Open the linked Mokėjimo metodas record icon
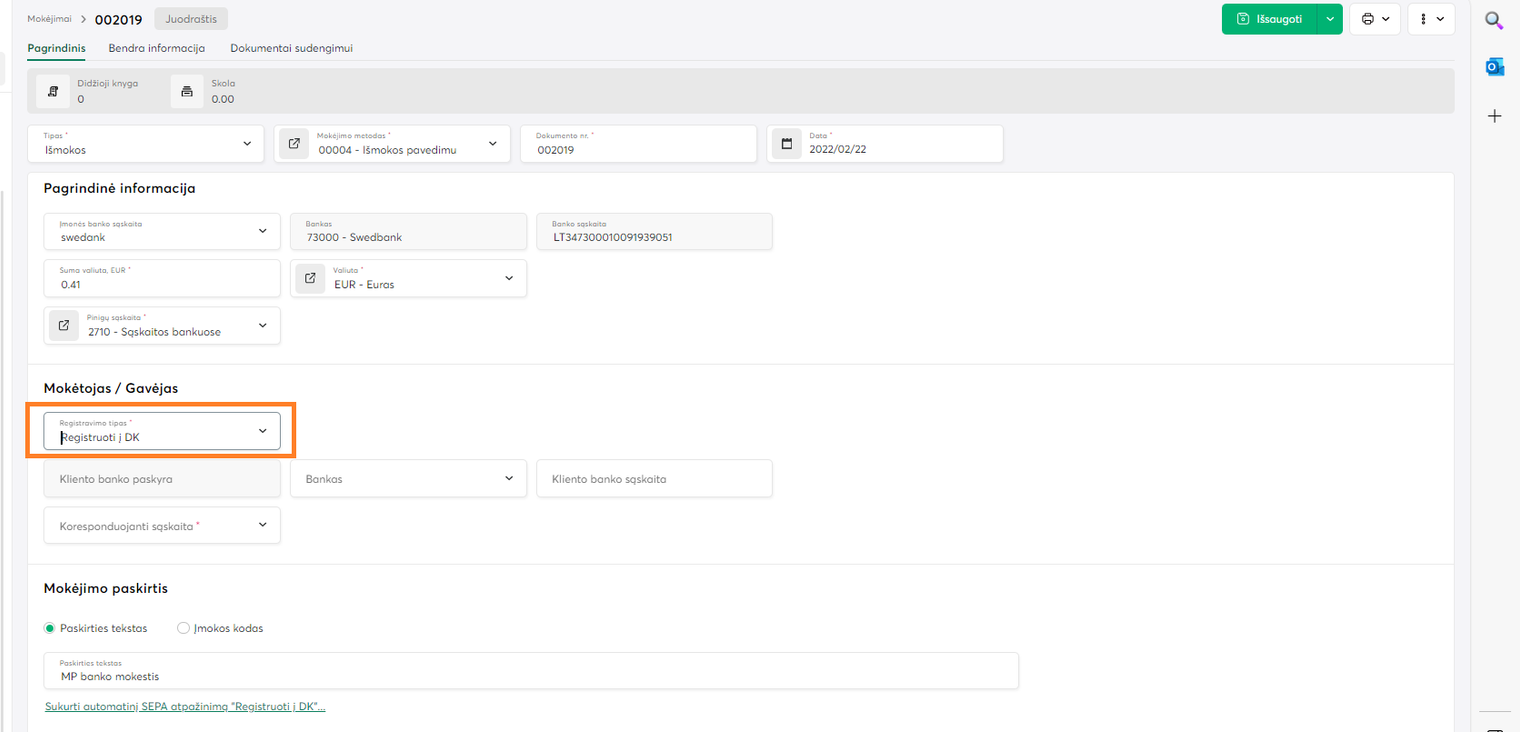 (294, 144)
